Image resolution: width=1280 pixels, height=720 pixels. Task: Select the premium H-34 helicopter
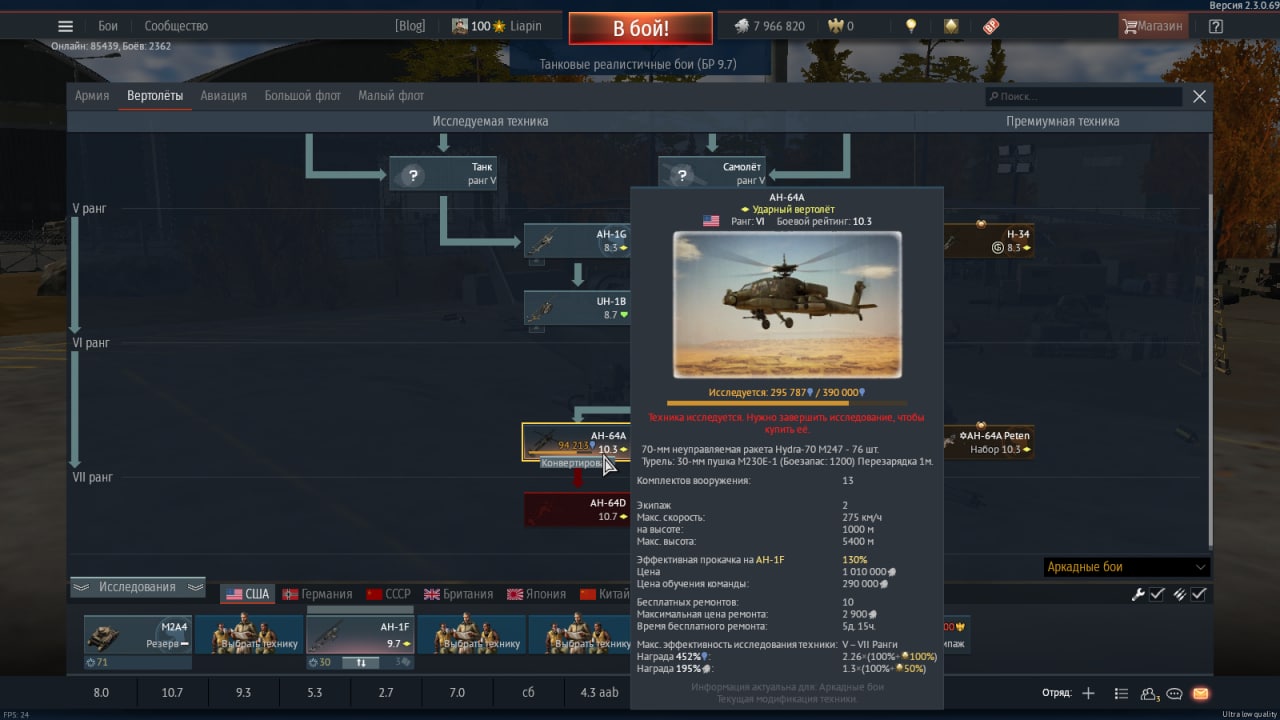pos(988,240)
